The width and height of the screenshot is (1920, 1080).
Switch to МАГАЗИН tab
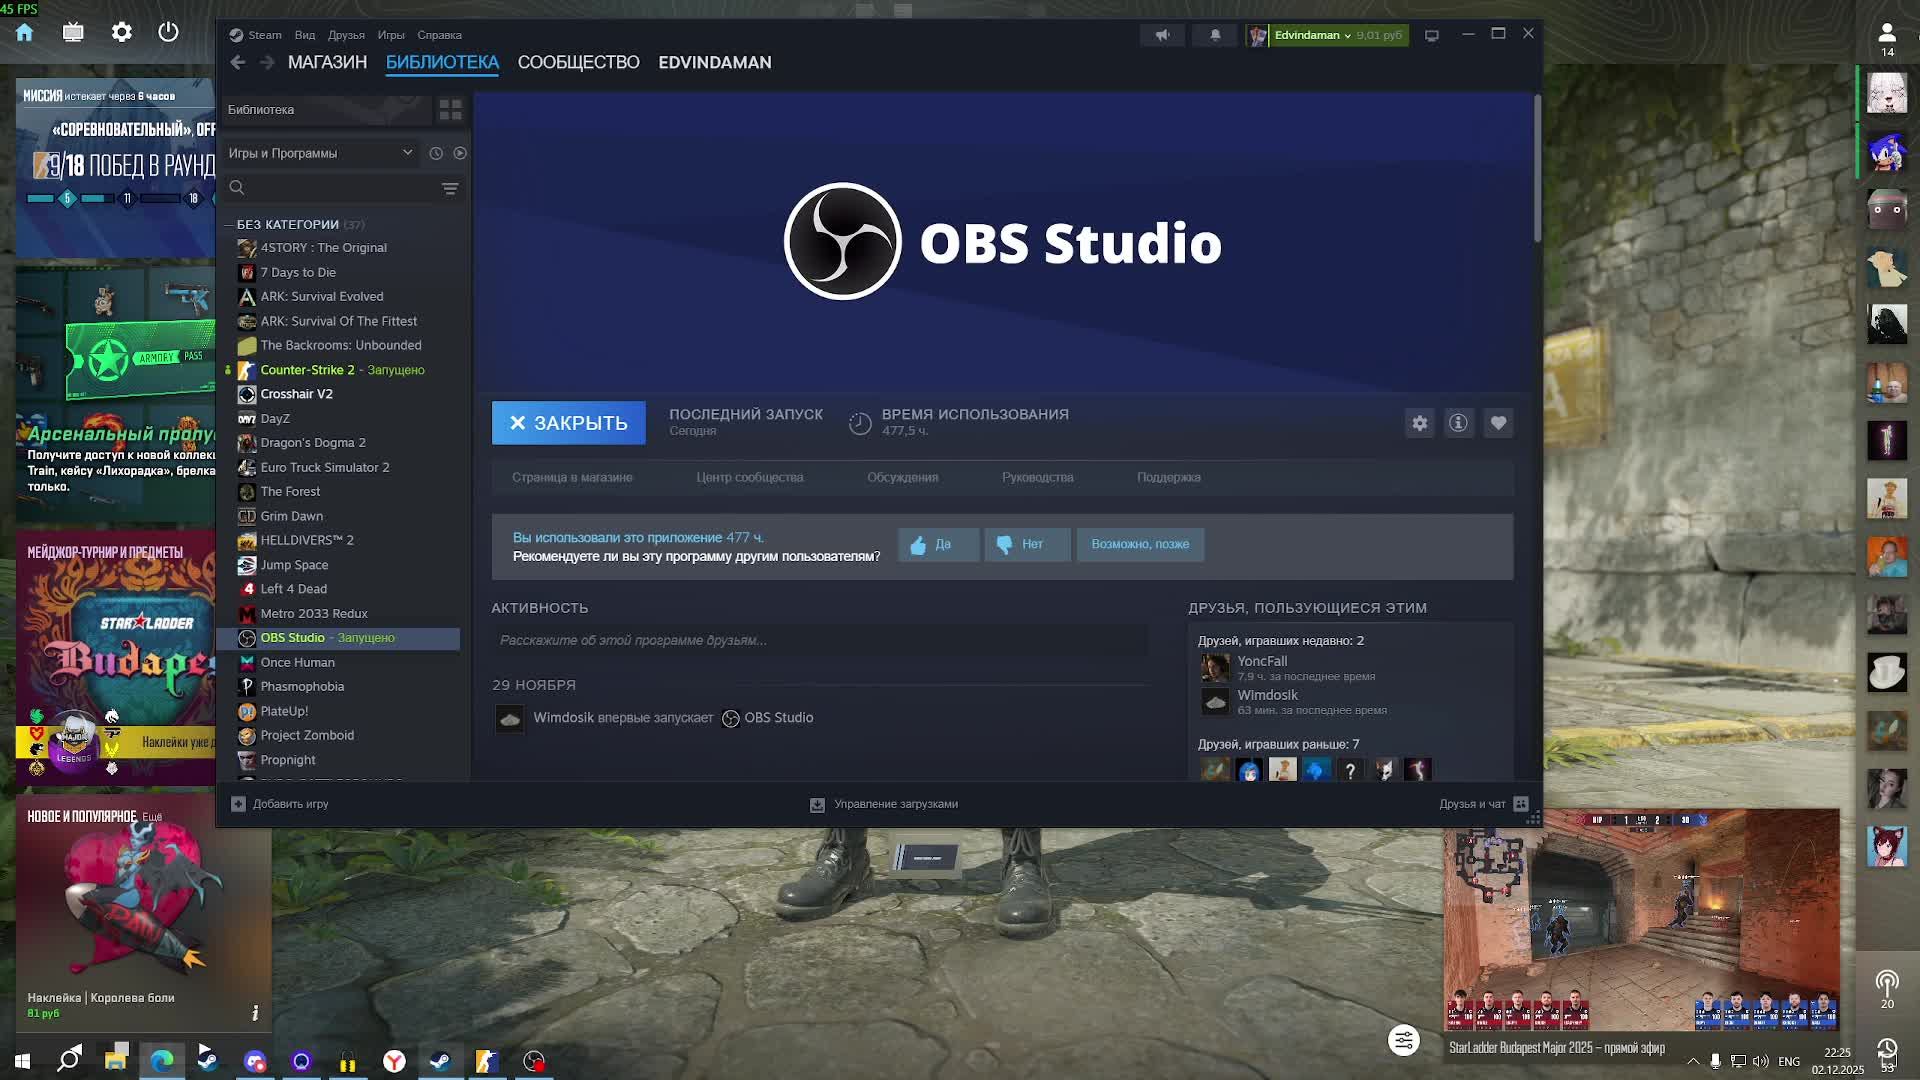click(327, 62)
